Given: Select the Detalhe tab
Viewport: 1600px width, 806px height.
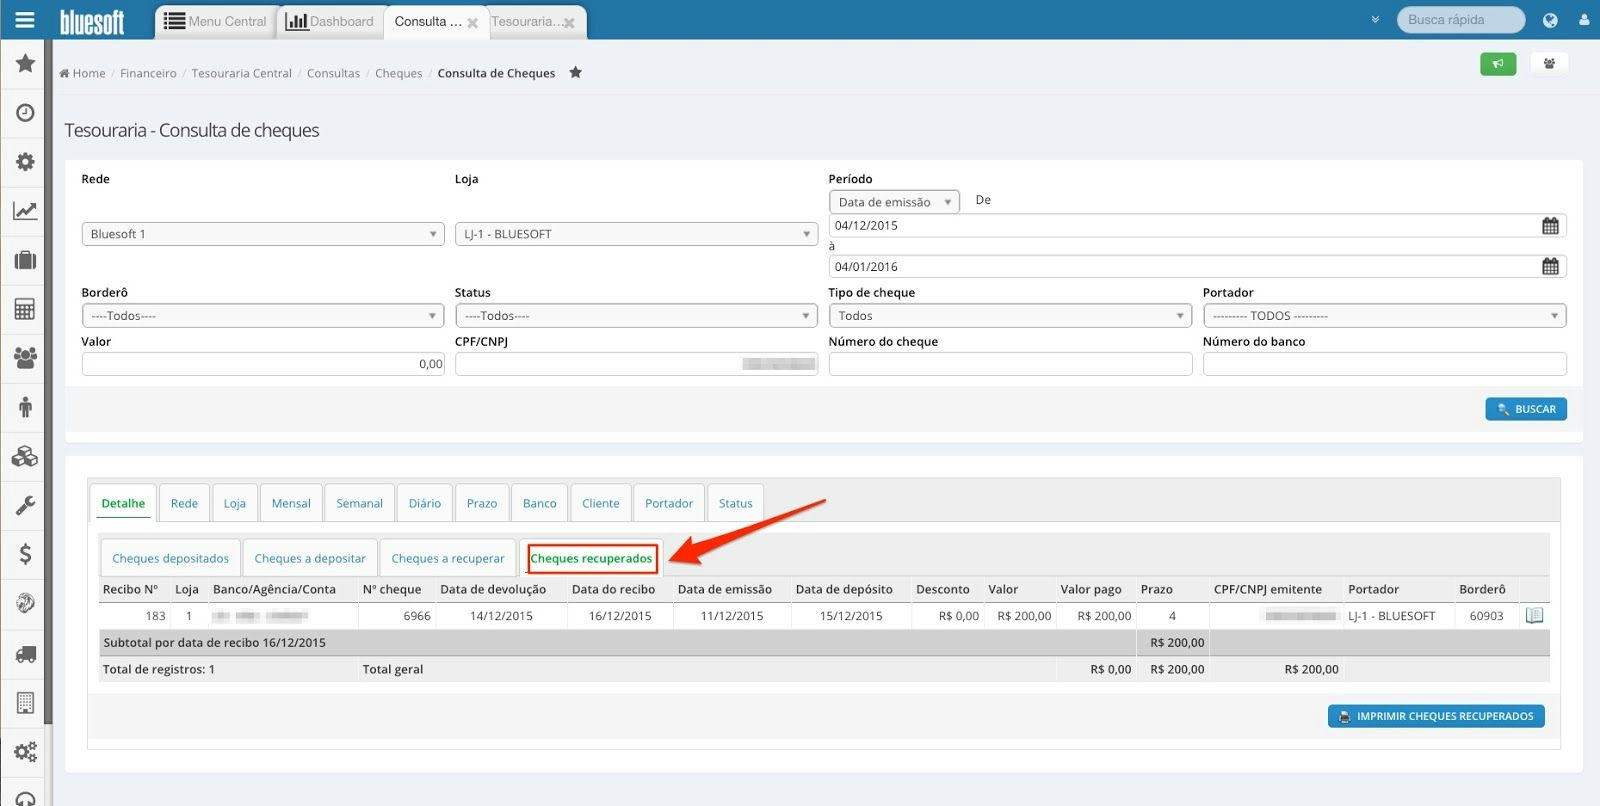Looking at the screenshot, I should tap(123, 503).
